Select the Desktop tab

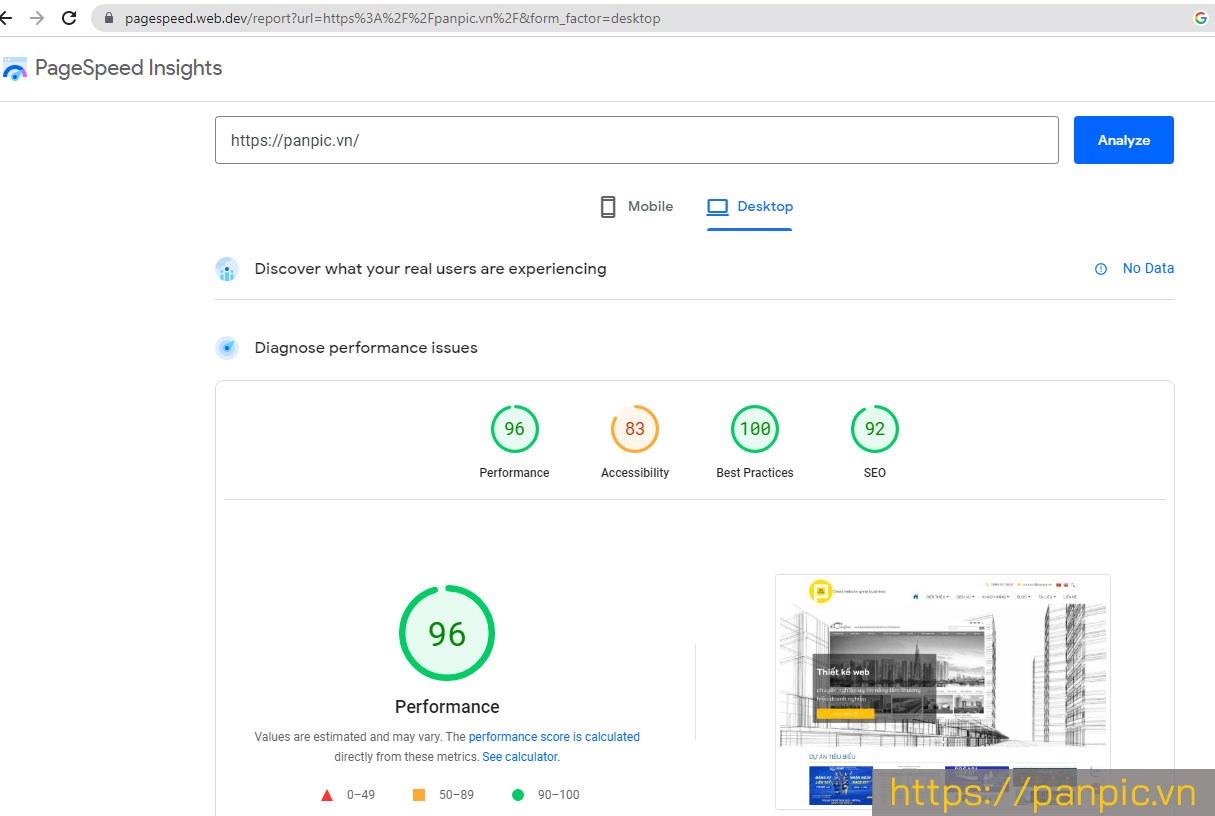tap(749, 207)
